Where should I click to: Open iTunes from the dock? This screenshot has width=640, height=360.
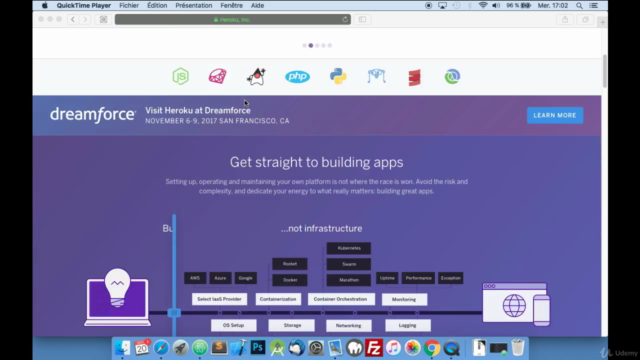click(x=393, y=348)
